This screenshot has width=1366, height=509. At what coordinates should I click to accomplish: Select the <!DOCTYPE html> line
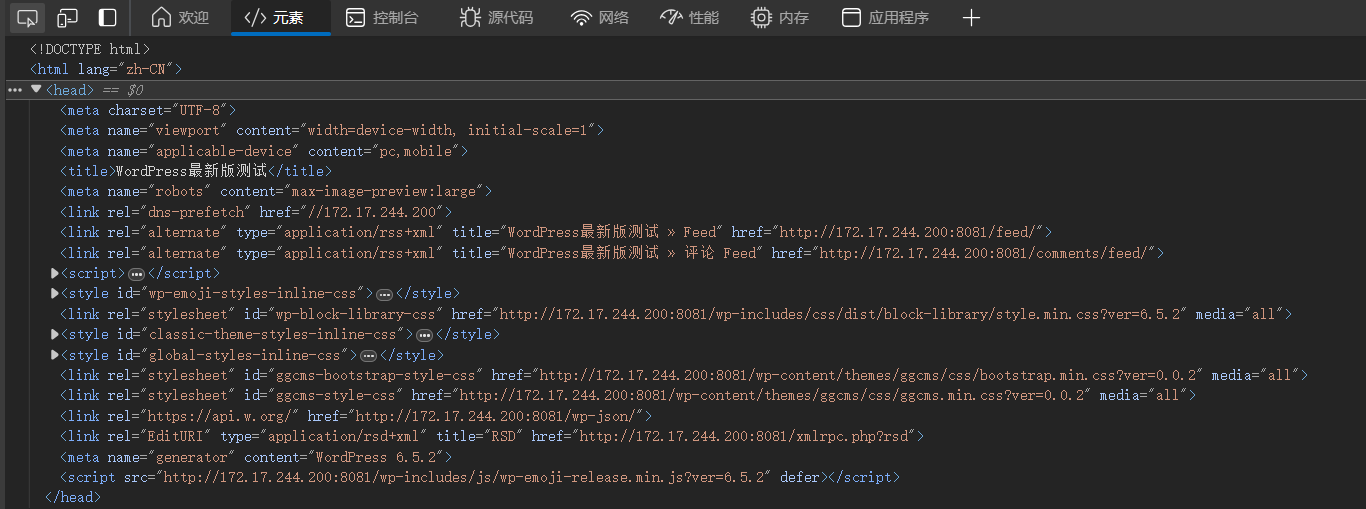(x=90, y=49)
